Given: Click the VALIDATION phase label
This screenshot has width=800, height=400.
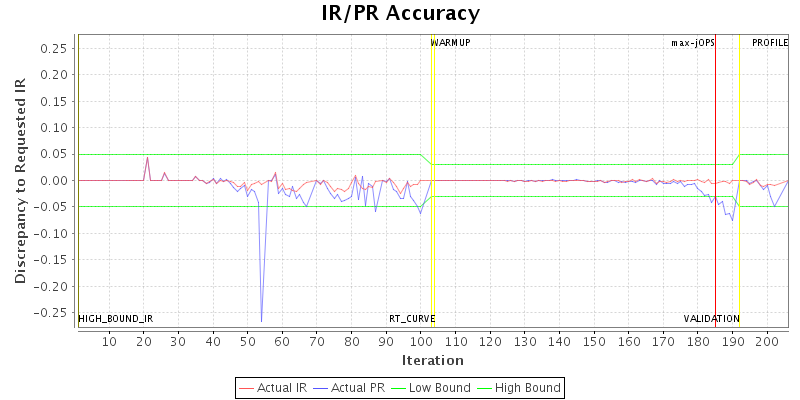Looking at the screenshot, I should 711,319.
